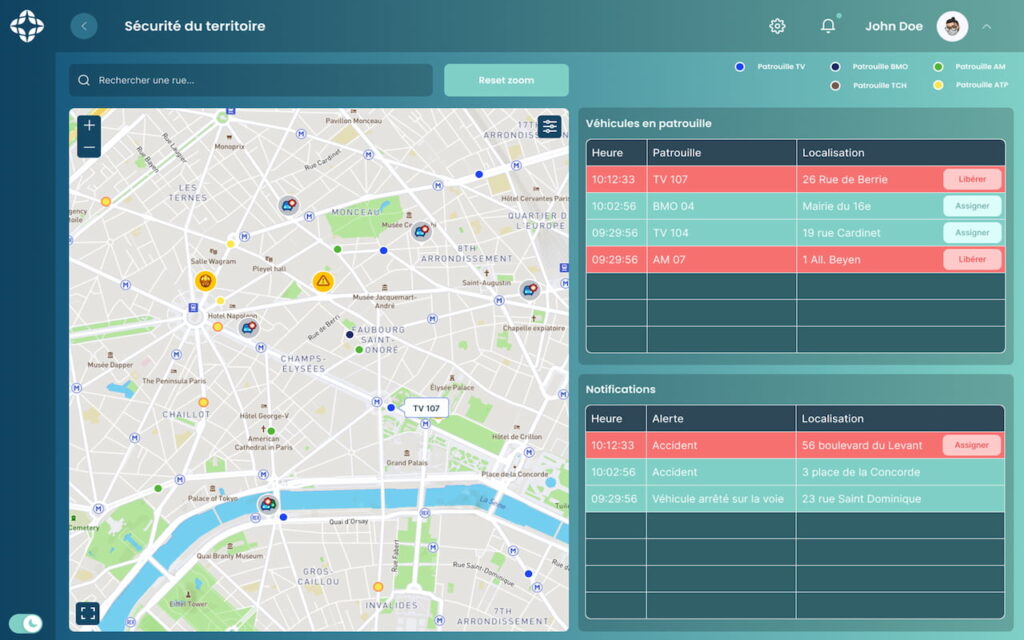
Task: Open the notifications bell
Action: click(828, 25)
